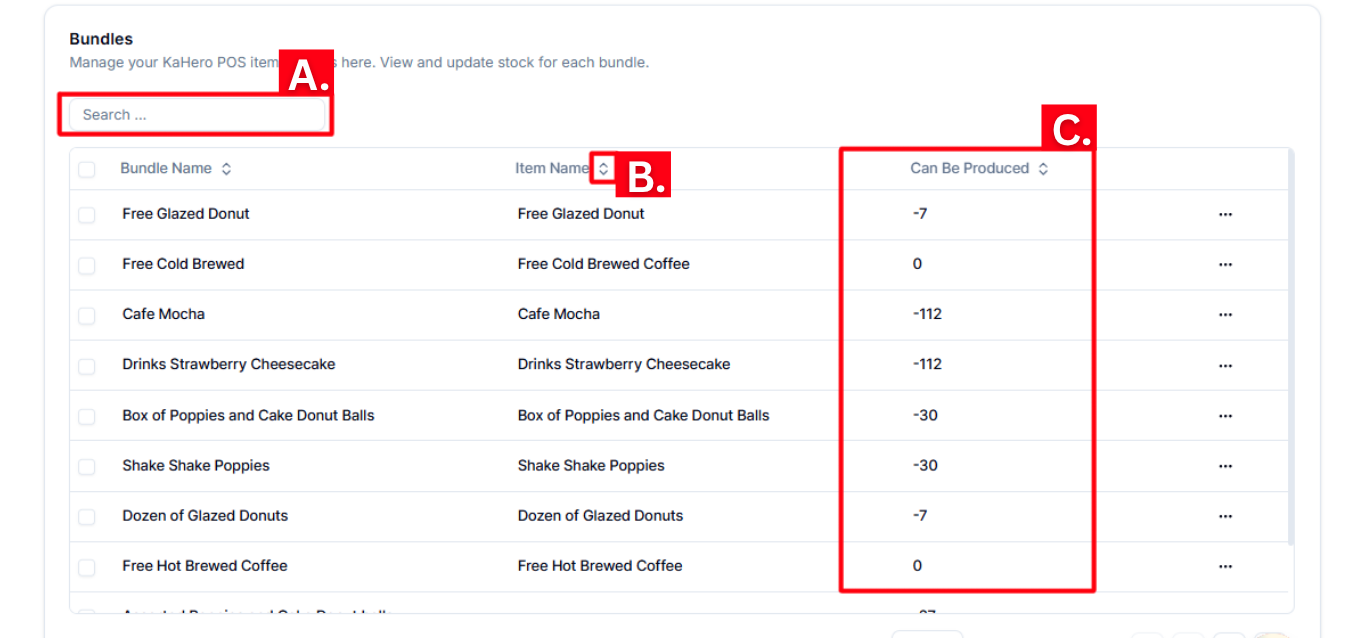1366x638 pixels.
Task: Click the Item Name sort arrows
Action: click(x=603, y=169)
